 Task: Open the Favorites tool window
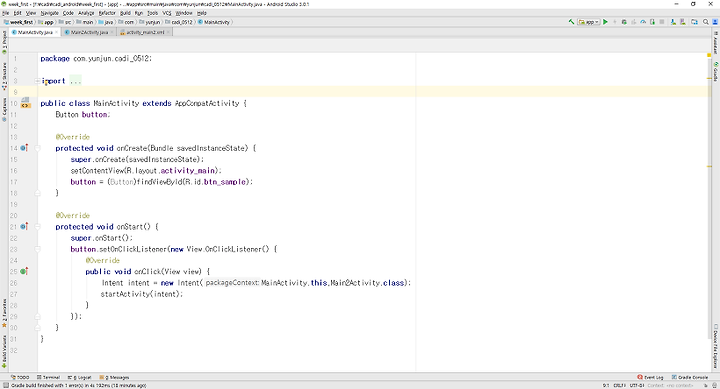4,313
